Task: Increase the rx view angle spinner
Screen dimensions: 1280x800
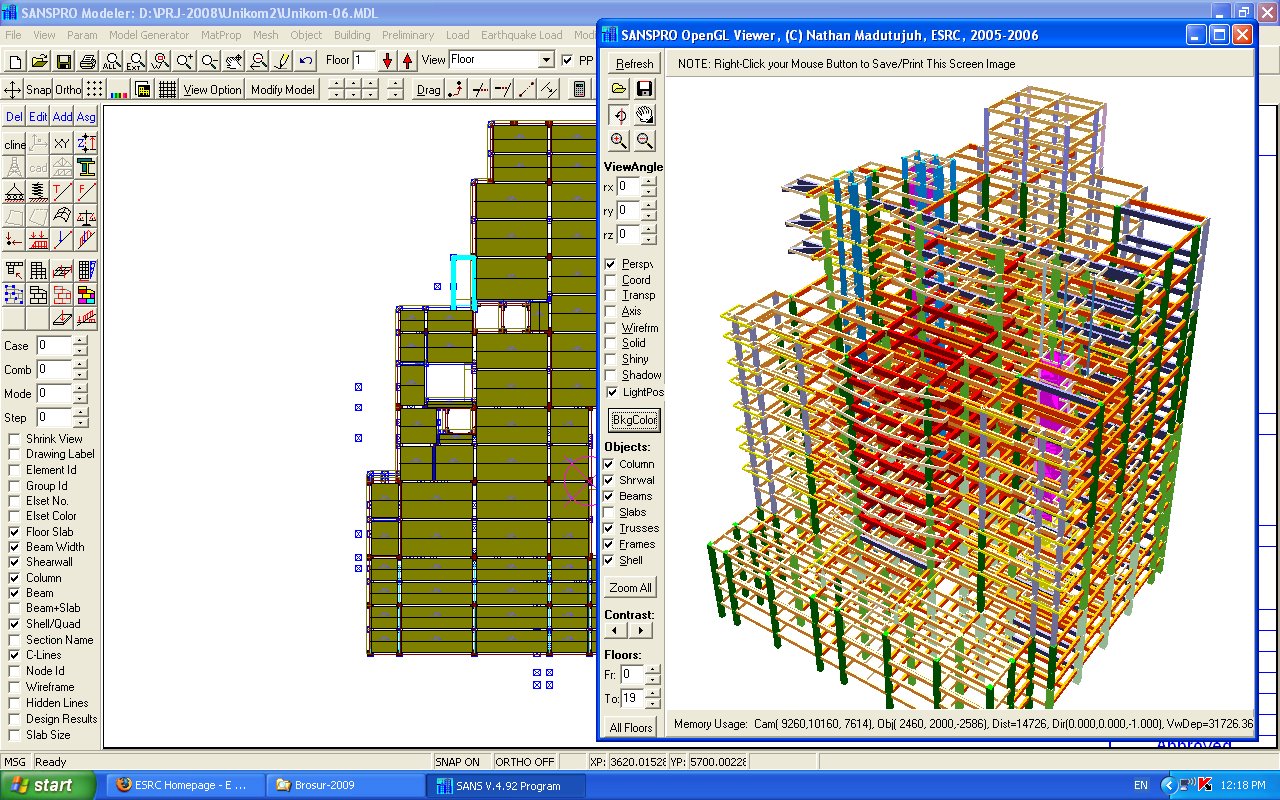Action: [649, 182]
